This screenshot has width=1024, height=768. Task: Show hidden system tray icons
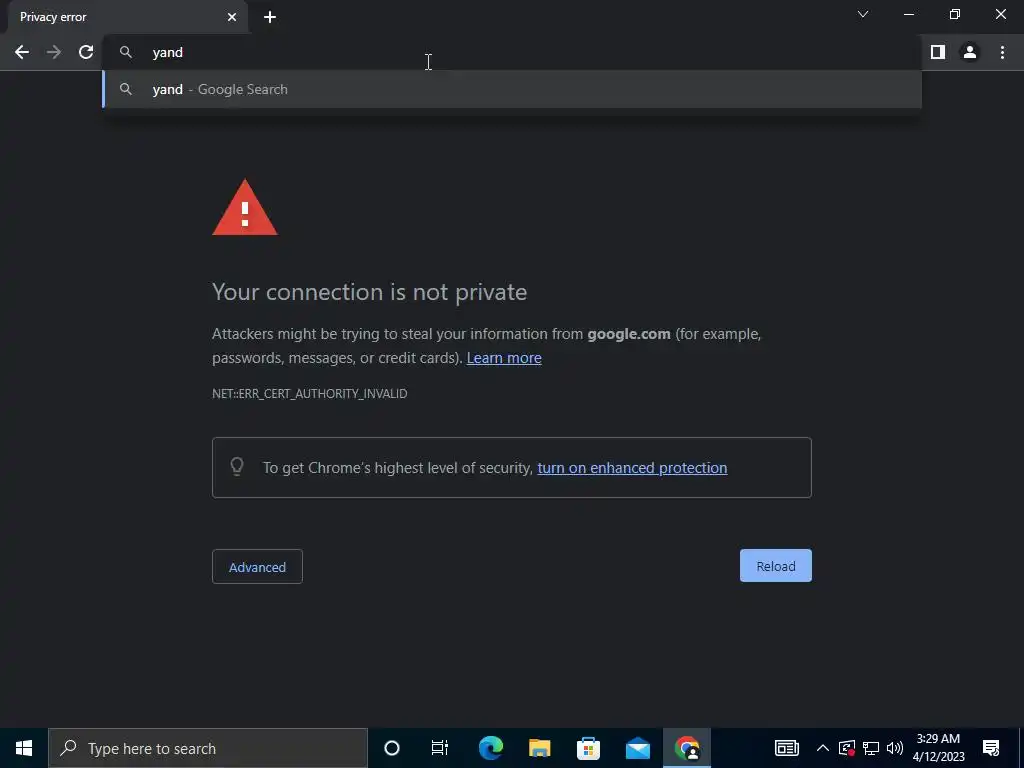[x=823, y=748]
